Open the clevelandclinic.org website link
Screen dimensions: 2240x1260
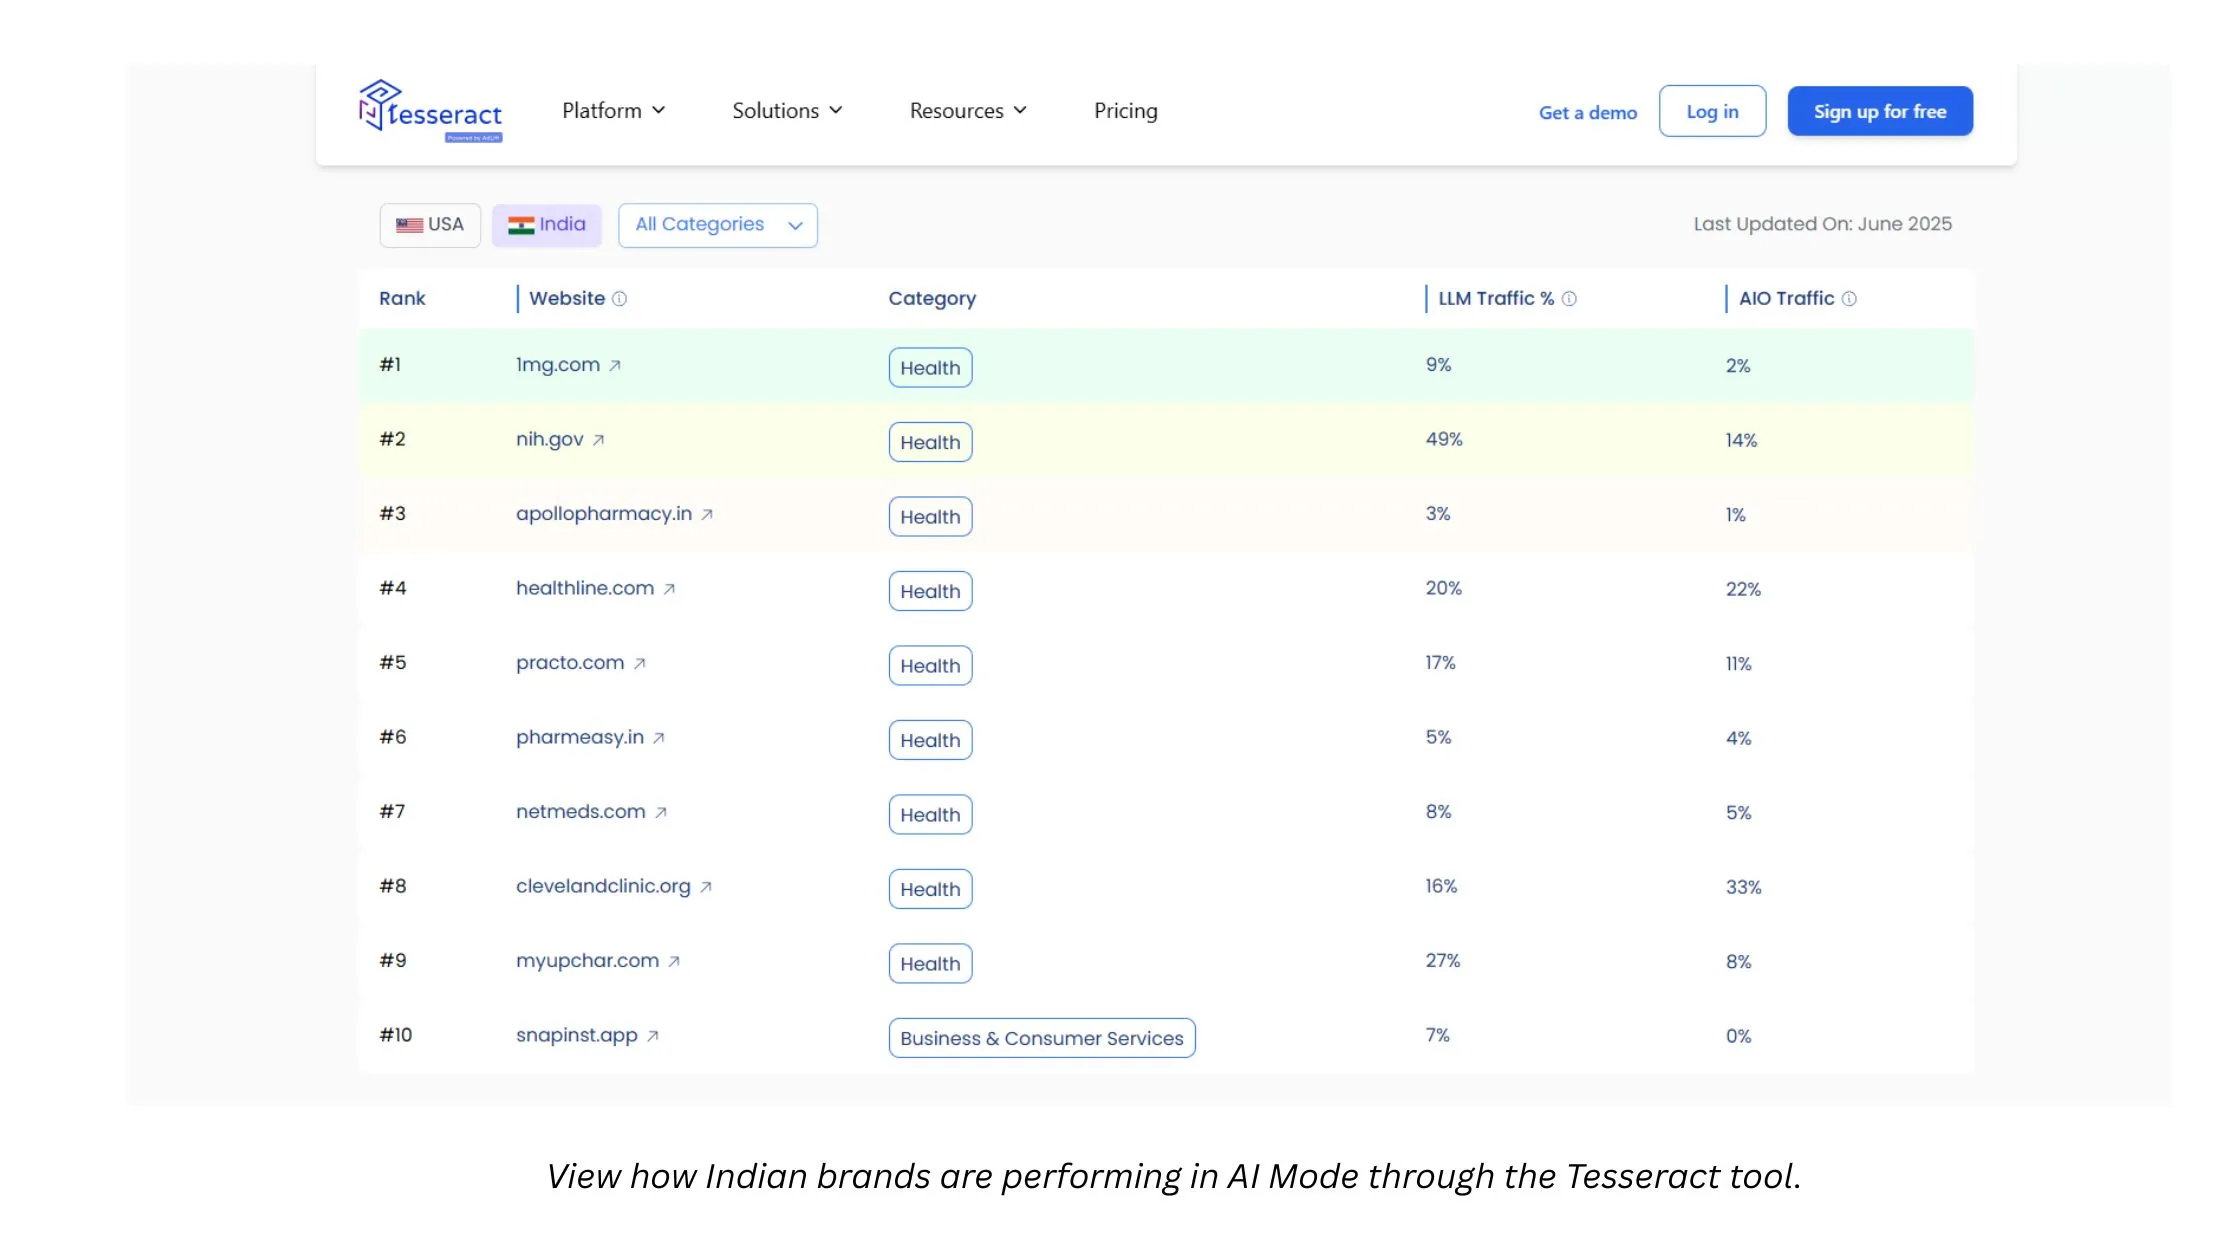tap(603, 886)
